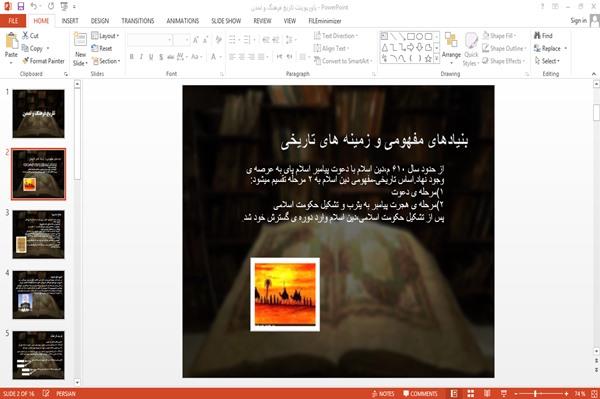The height and width of the screenshot is (399, 600).
Task: Select the right arrow shape in gallery
Action: pos(411,47)
